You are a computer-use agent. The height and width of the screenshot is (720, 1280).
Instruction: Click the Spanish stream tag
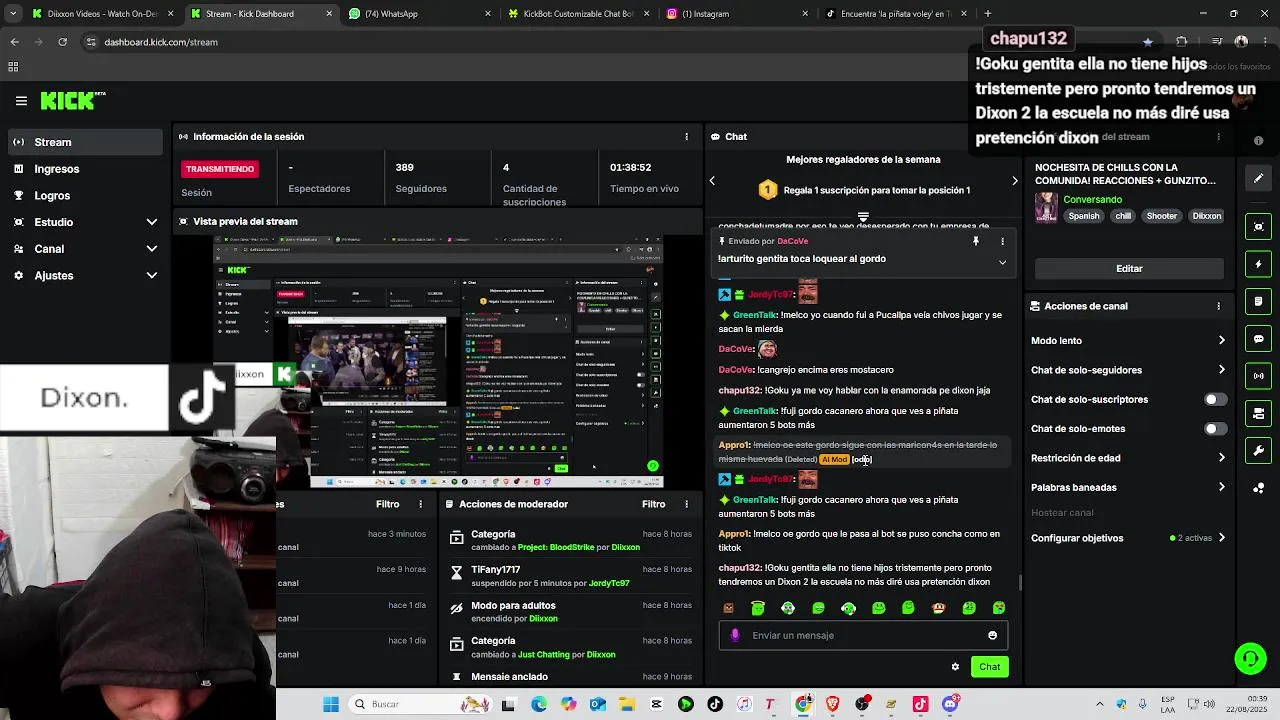tap(1083, 216)
